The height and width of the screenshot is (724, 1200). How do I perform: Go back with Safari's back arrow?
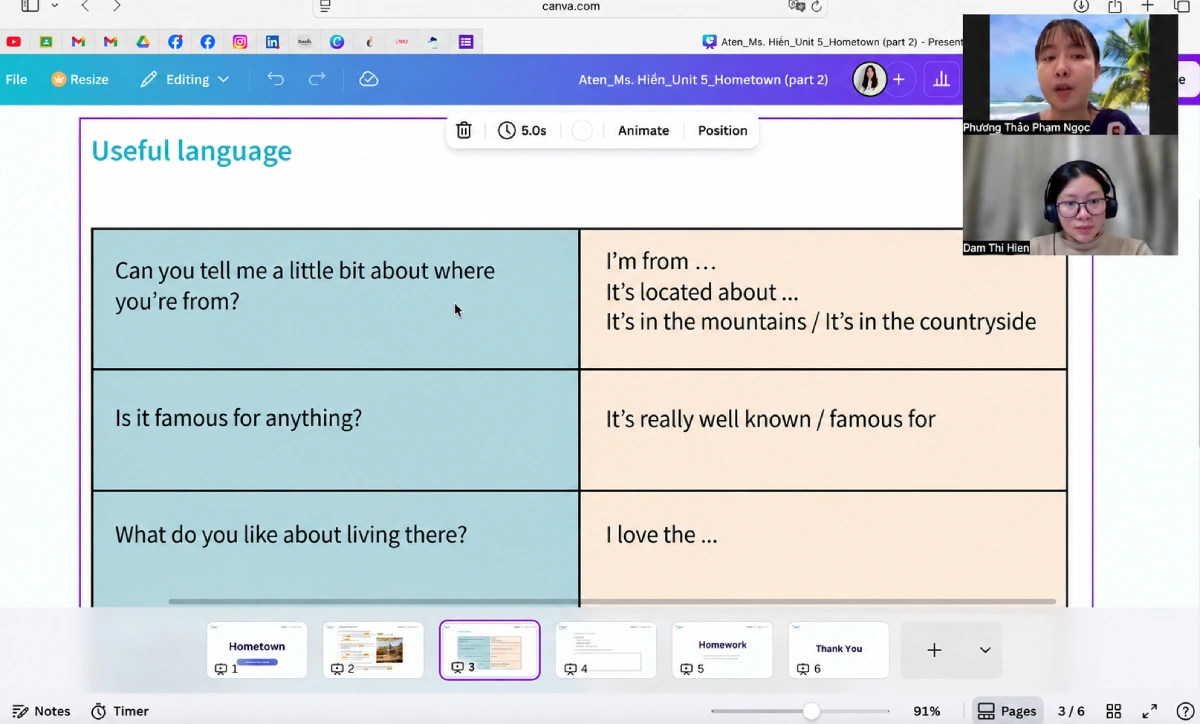tap(85, 6)
